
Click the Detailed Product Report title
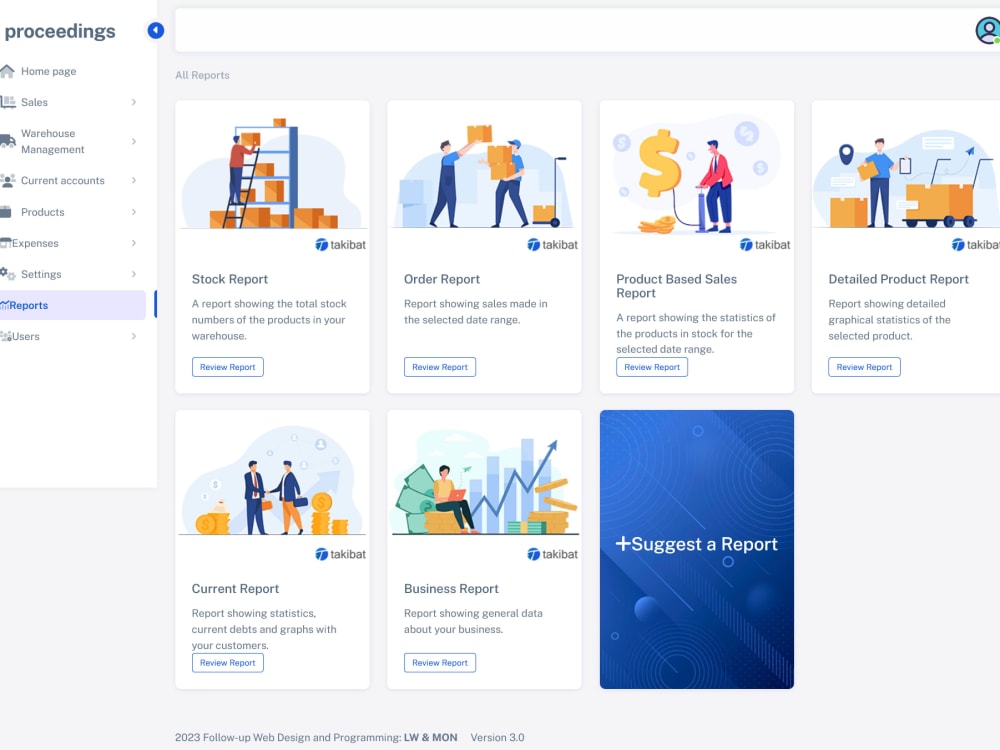coord(898,279)
